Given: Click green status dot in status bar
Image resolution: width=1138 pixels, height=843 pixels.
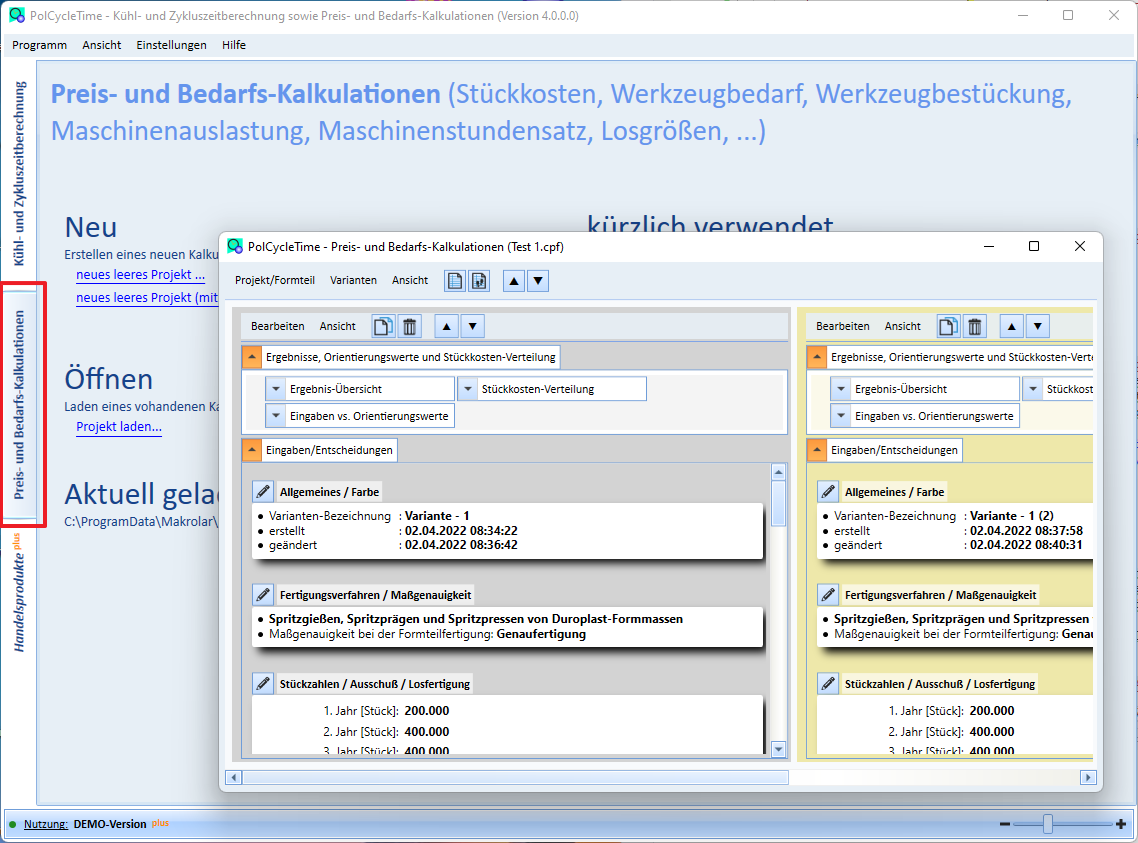Looking at the screenshot, I should (12, 824).
